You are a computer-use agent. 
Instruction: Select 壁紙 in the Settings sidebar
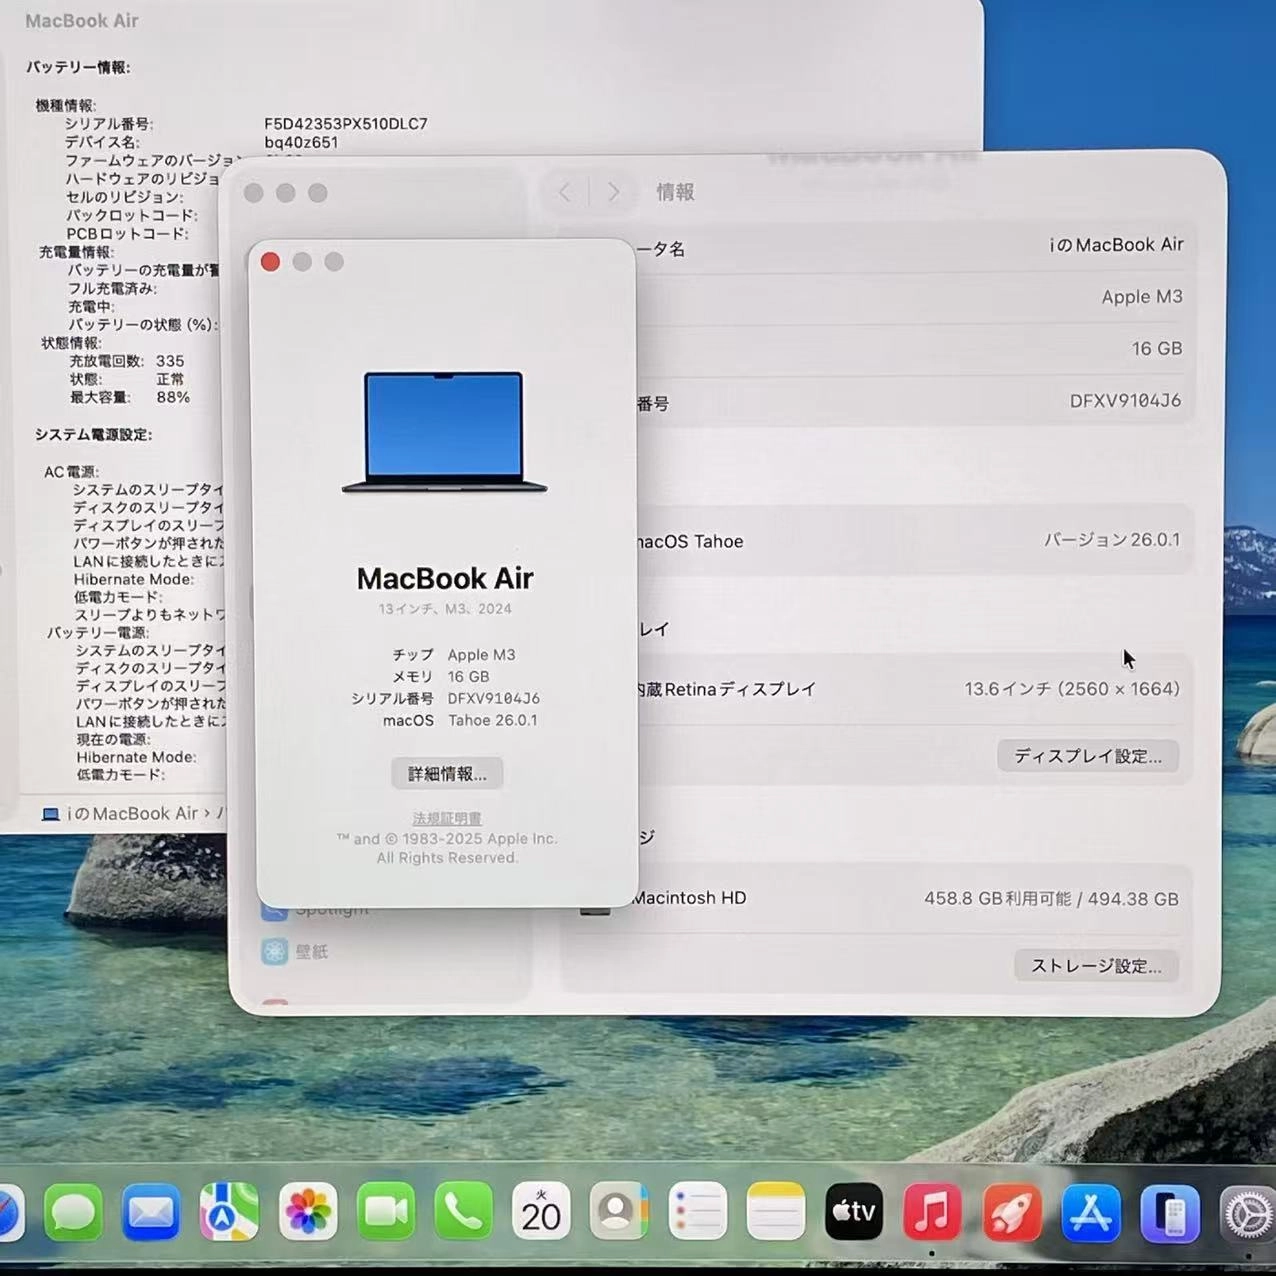click(x=311, y=951)
